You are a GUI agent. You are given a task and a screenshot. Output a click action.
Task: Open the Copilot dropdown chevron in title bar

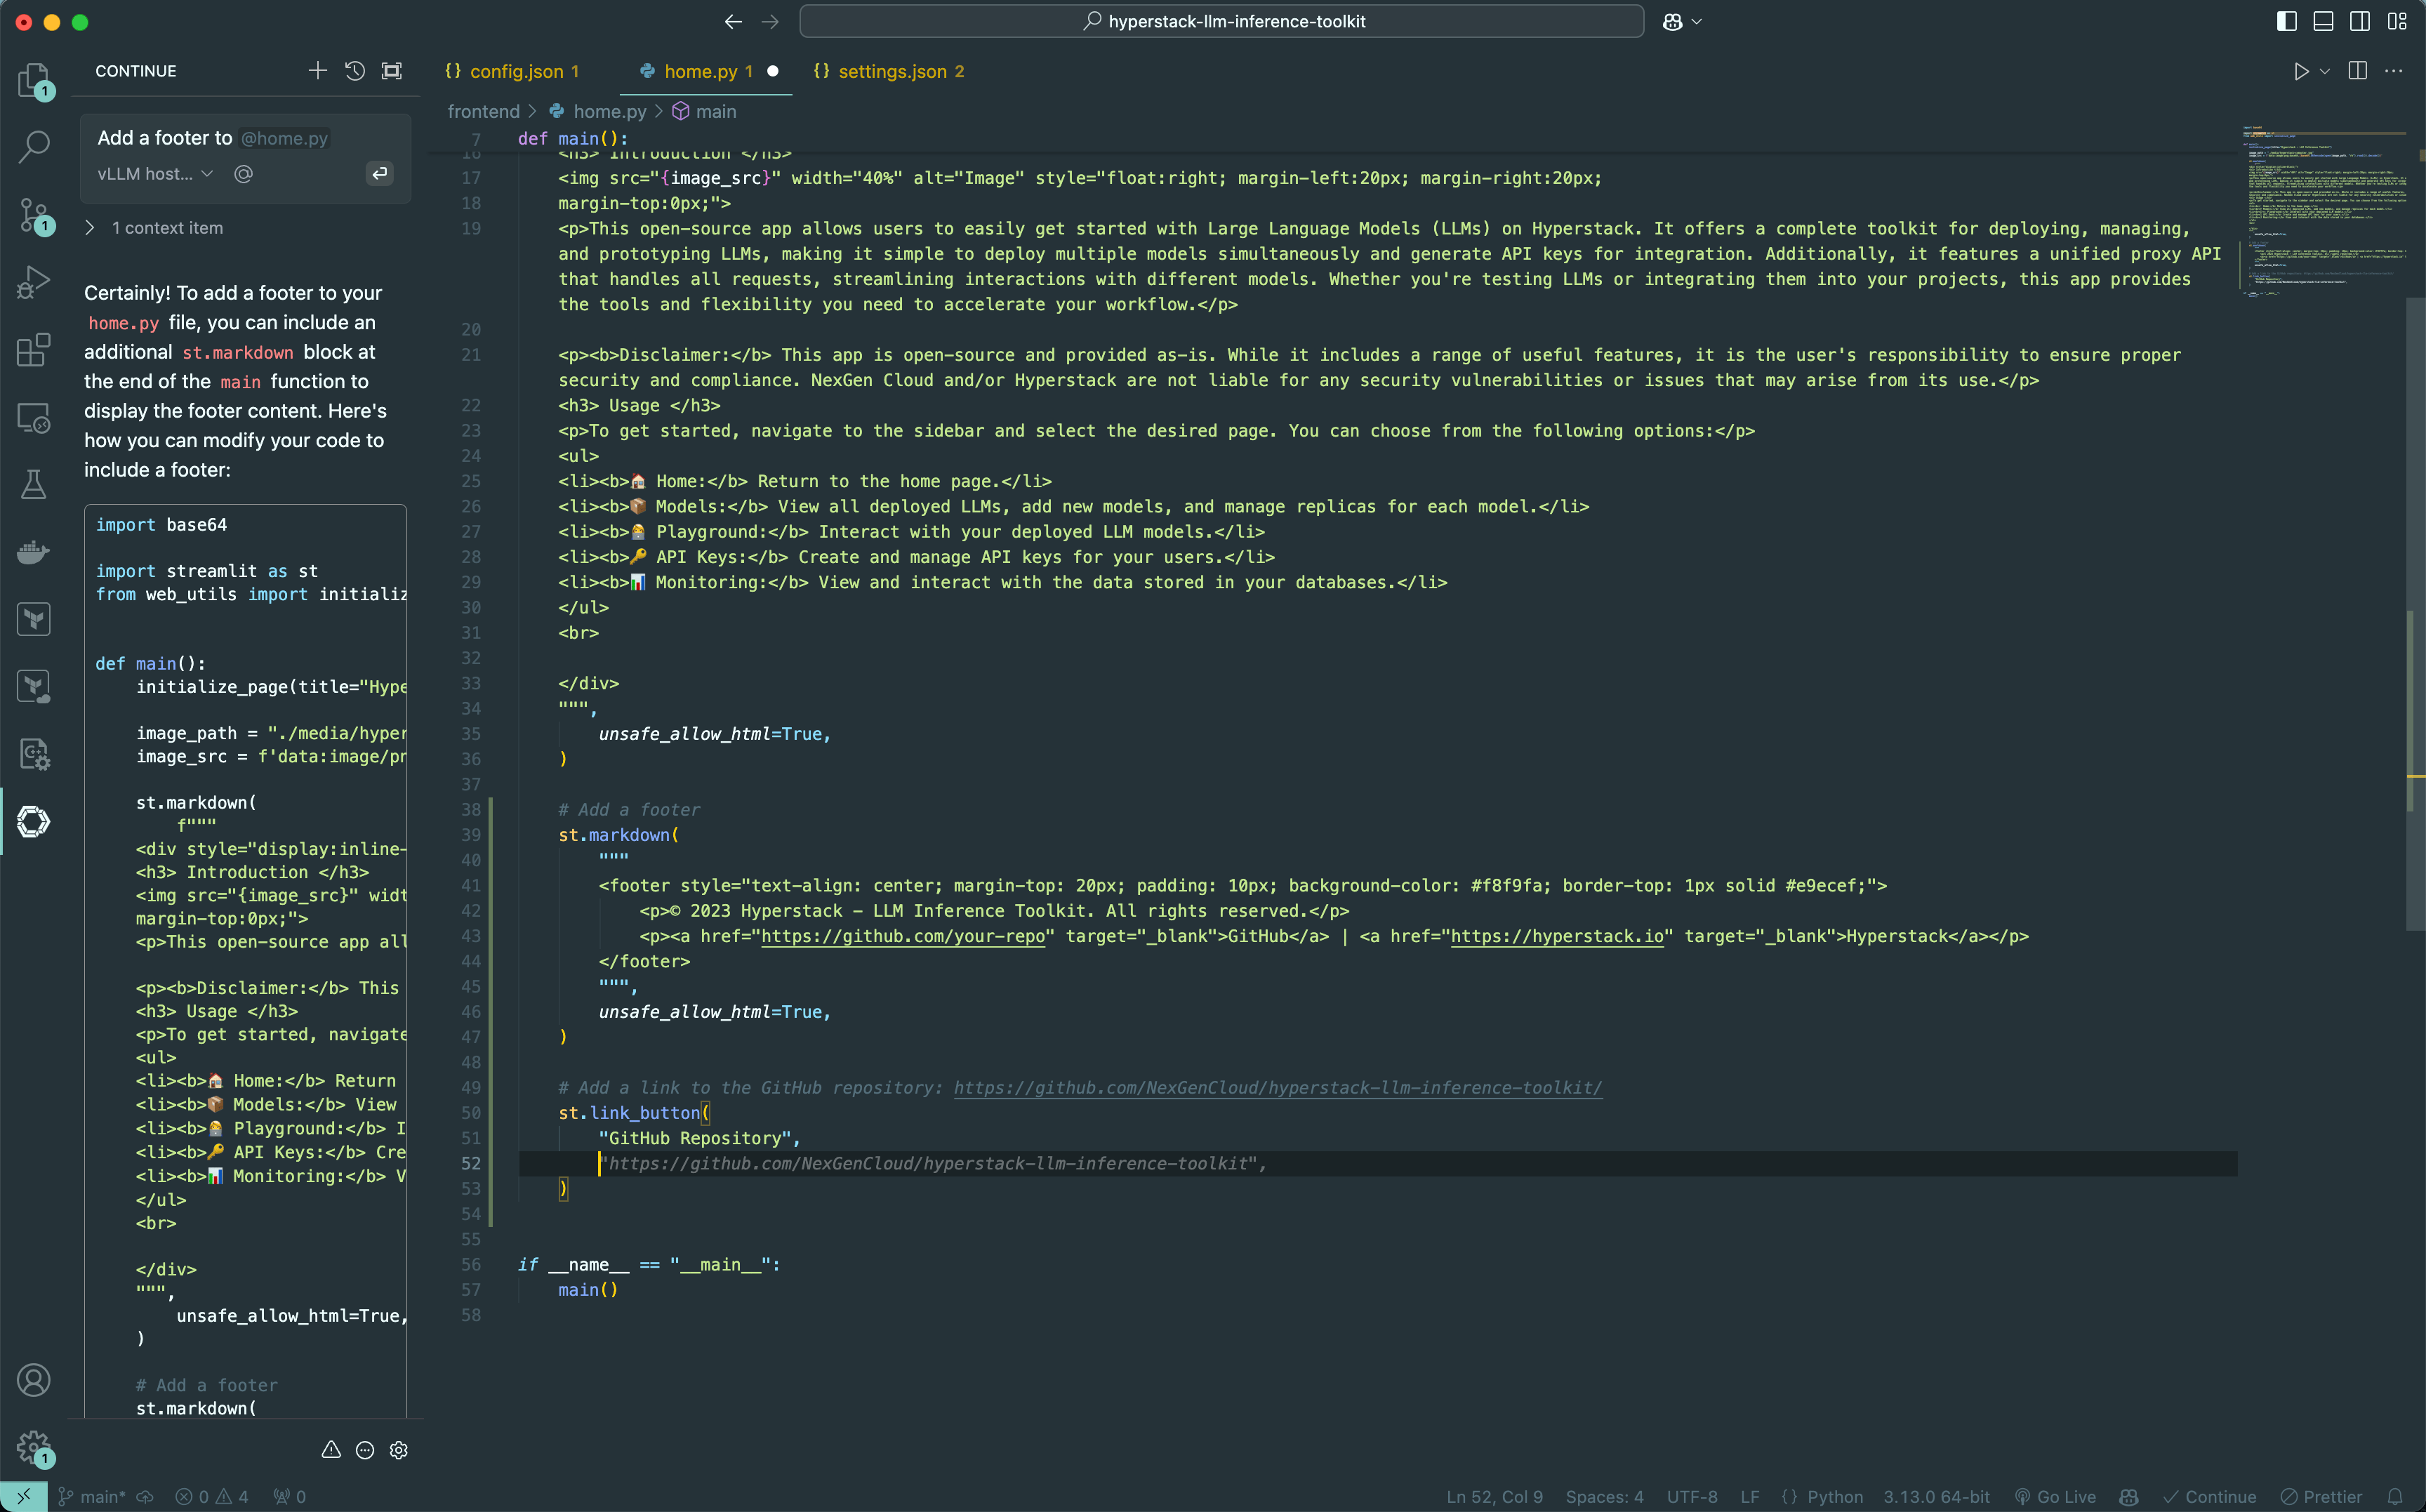click(1696, 21)
